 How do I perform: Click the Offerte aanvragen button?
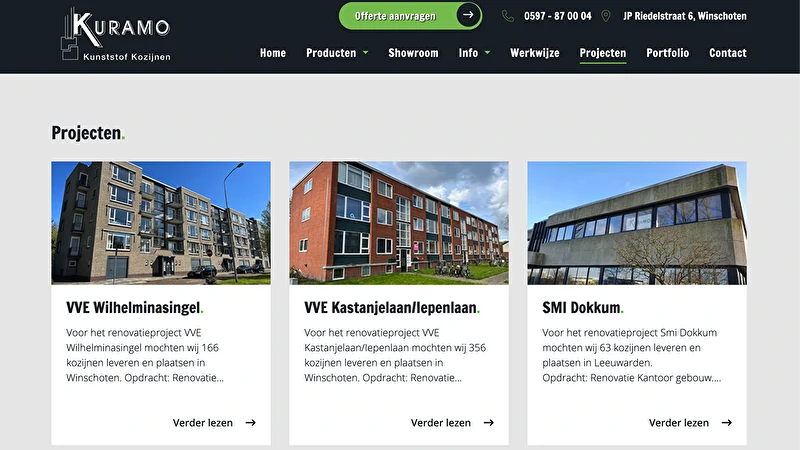[x=410, y=15]
